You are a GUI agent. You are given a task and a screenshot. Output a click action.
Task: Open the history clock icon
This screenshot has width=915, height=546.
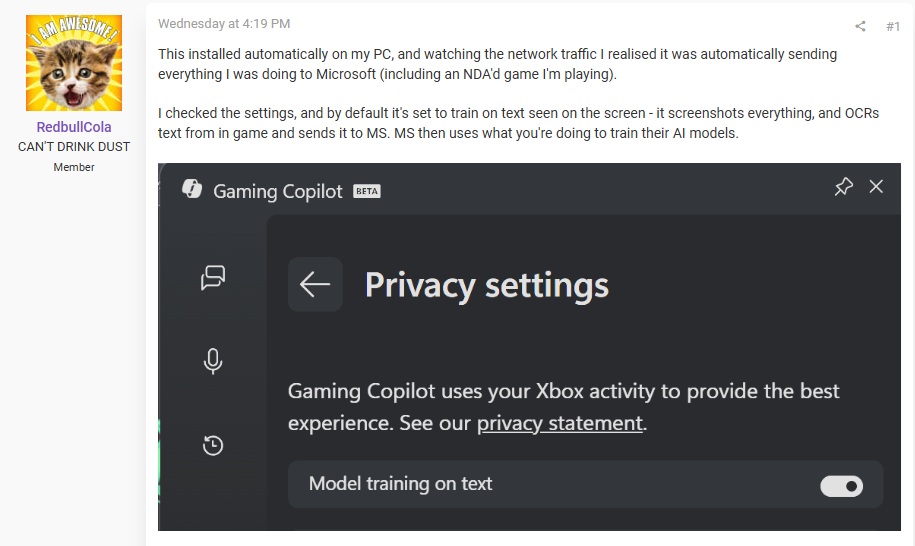pos(212,446)
